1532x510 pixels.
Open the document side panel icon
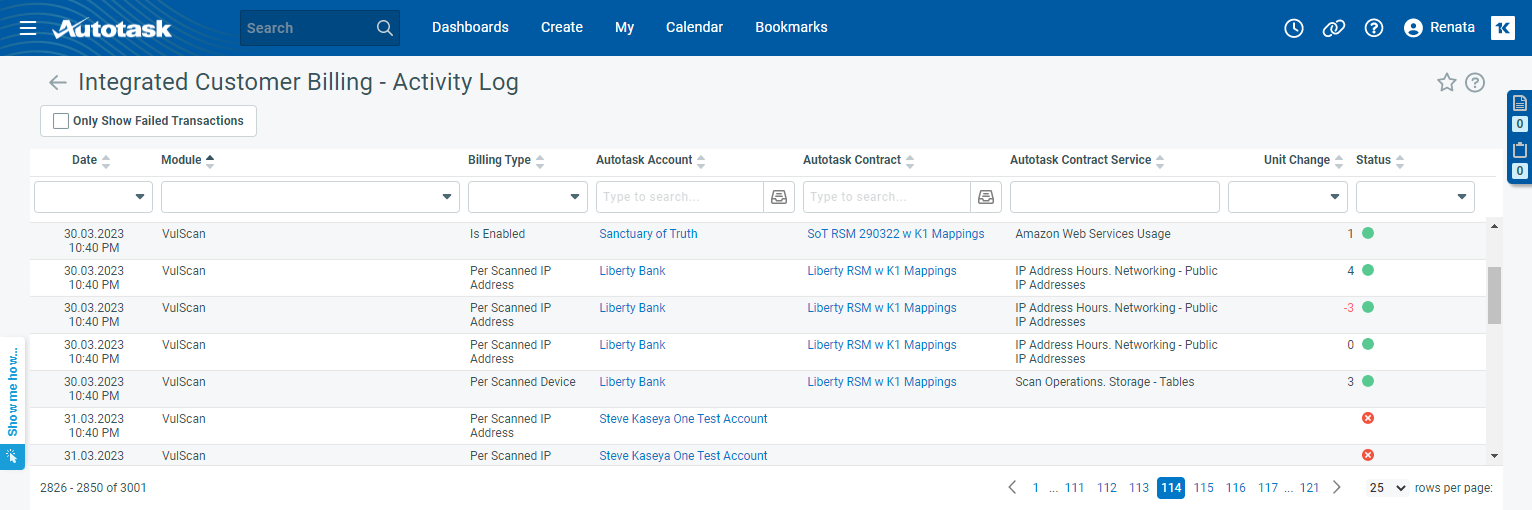[1520, 103]
